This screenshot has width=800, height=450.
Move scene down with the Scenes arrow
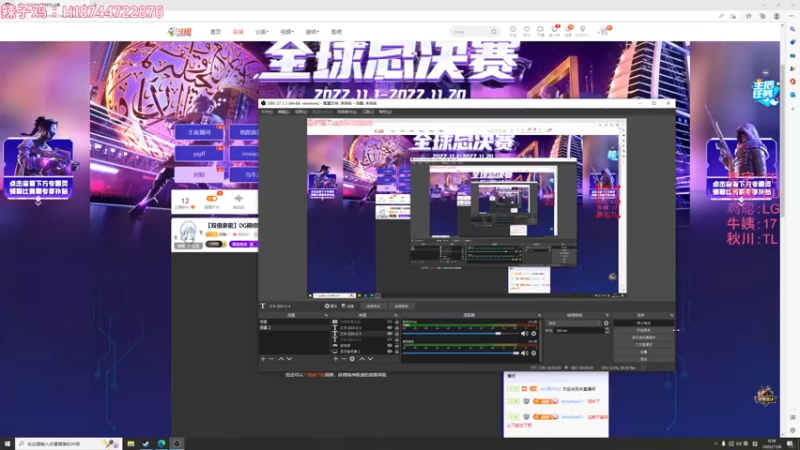pos(289,359)
